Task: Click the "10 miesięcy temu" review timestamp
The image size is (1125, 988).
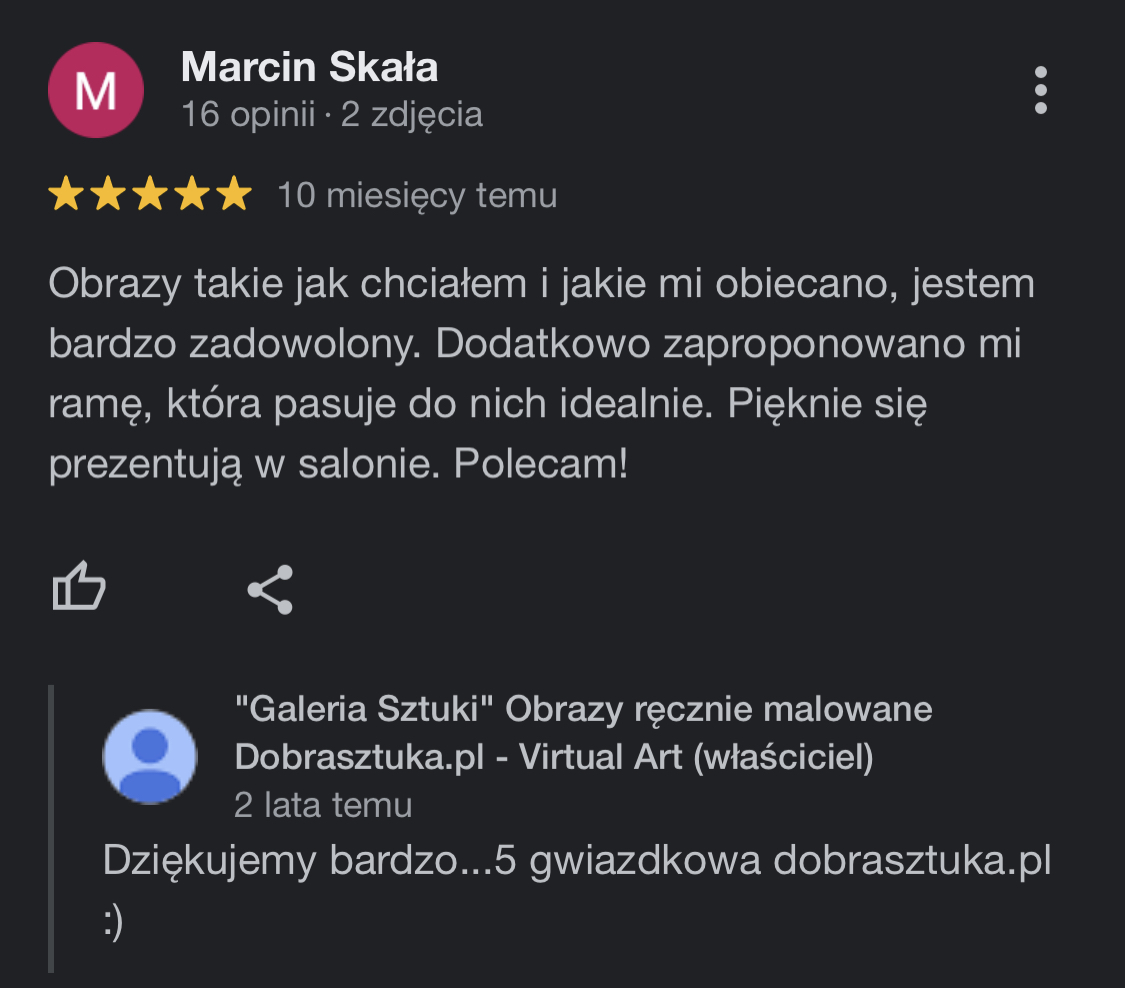Action: coord(417,195)
